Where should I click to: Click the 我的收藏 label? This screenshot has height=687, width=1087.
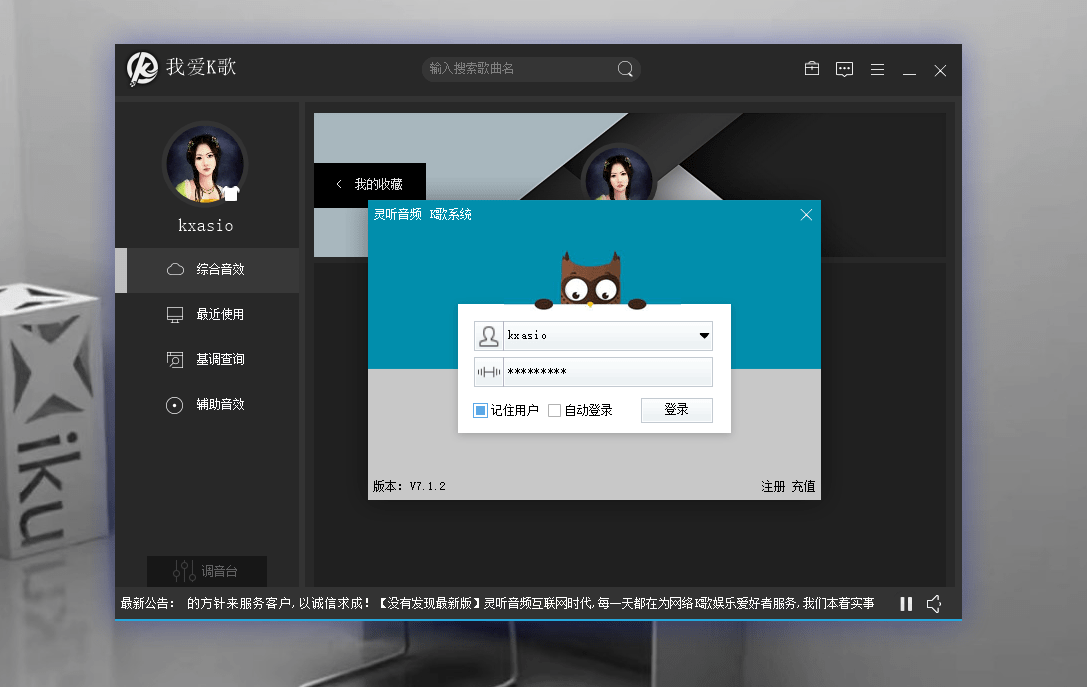pyautogui.click(x=379, y=184)
